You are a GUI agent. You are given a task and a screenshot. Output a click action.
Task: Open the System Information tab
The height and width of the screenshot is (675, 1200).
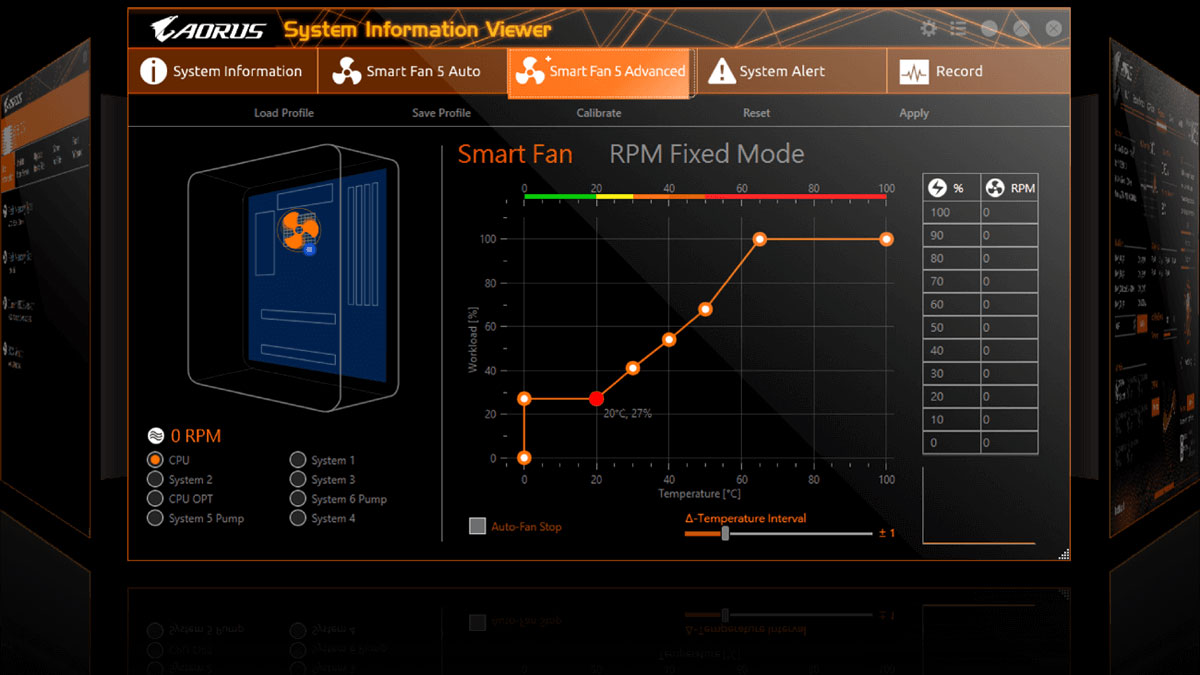point(223,72)
